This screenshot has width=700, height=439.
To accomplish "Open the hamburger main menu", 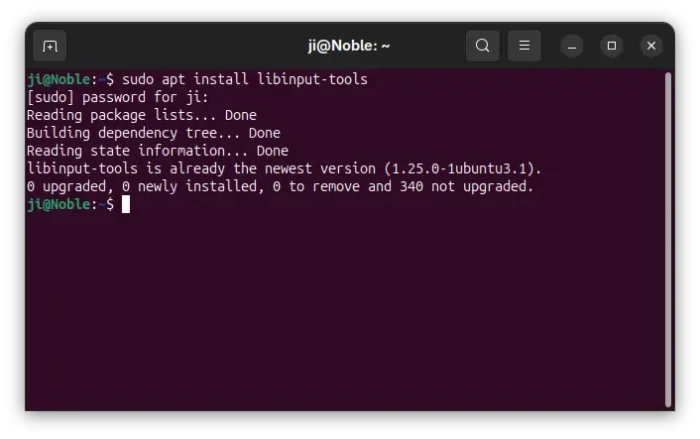I will 524,46.
